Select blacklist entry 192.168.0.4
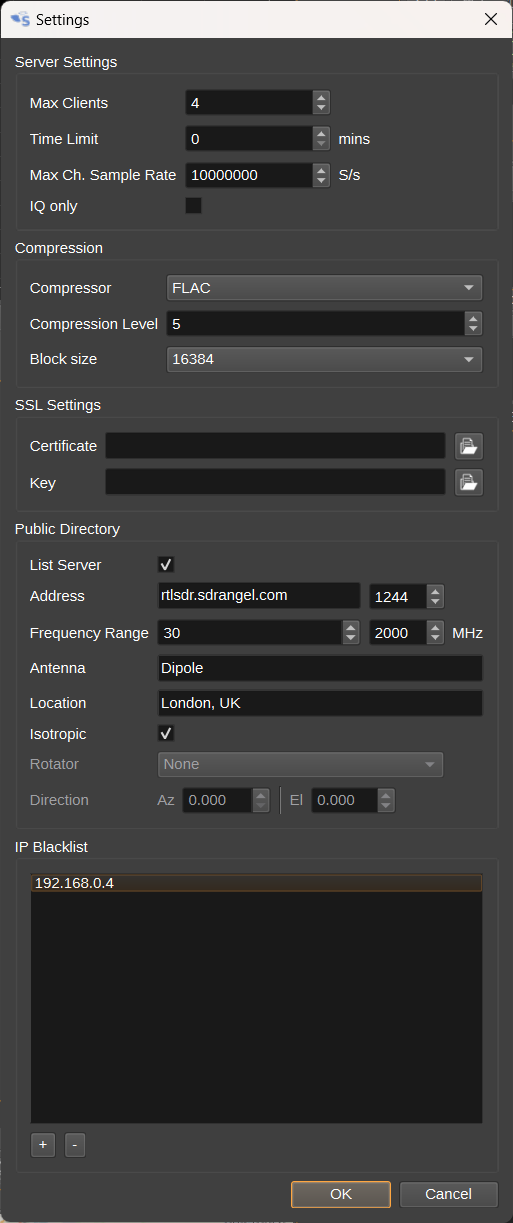 point(257,884)
